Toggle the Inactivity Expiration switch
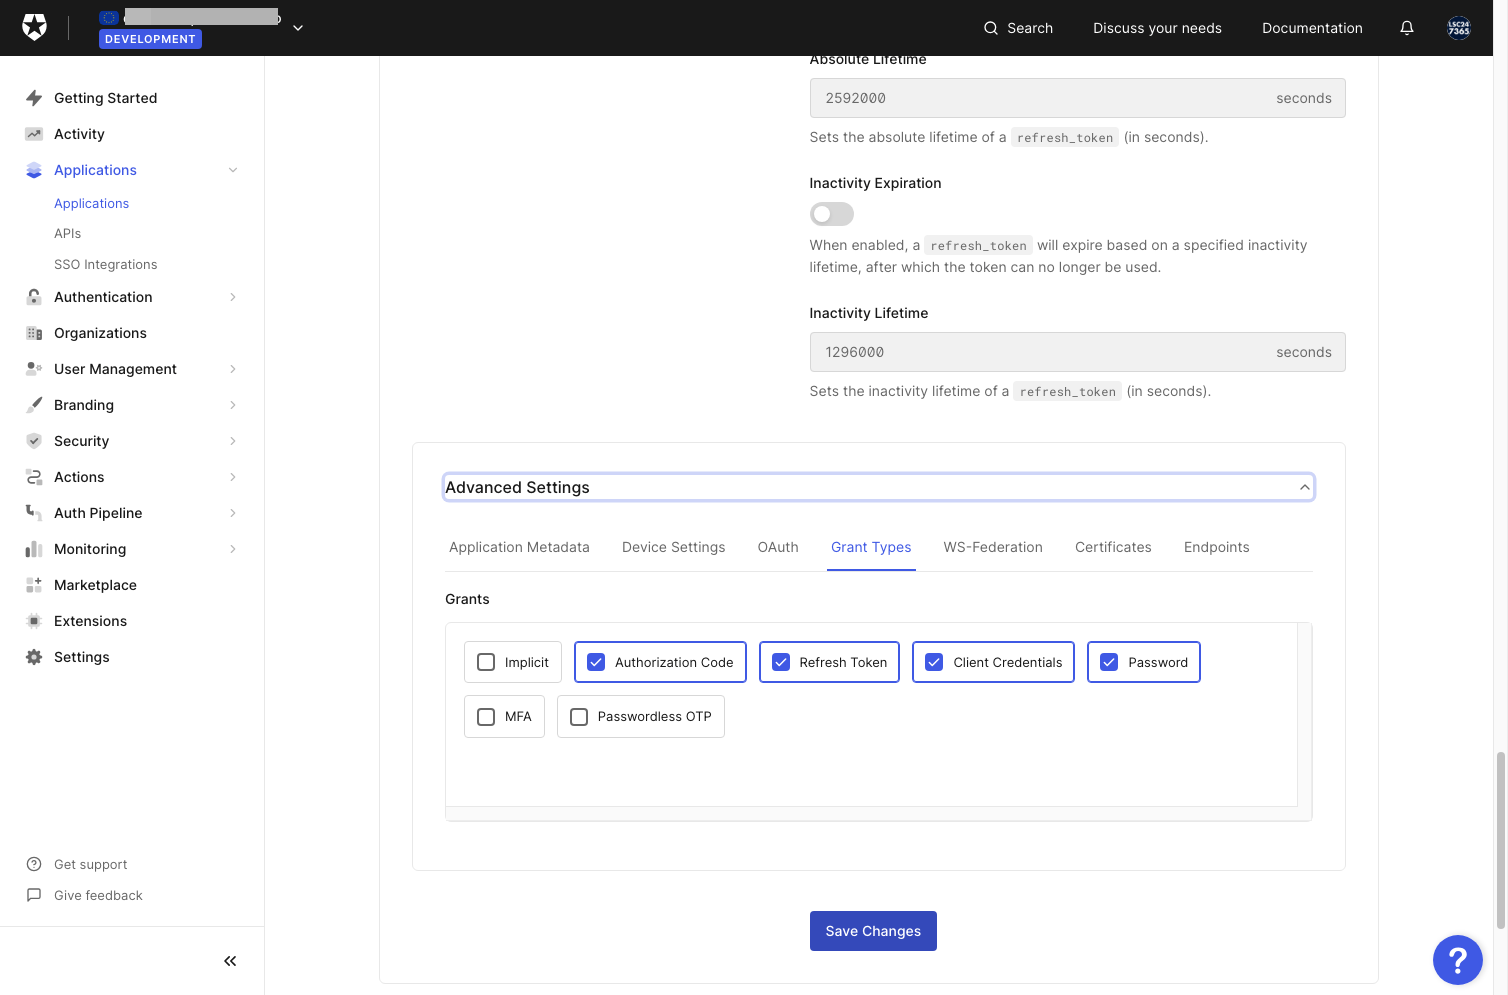This screenshot has height=995, width=1508. tap(832, 214)
